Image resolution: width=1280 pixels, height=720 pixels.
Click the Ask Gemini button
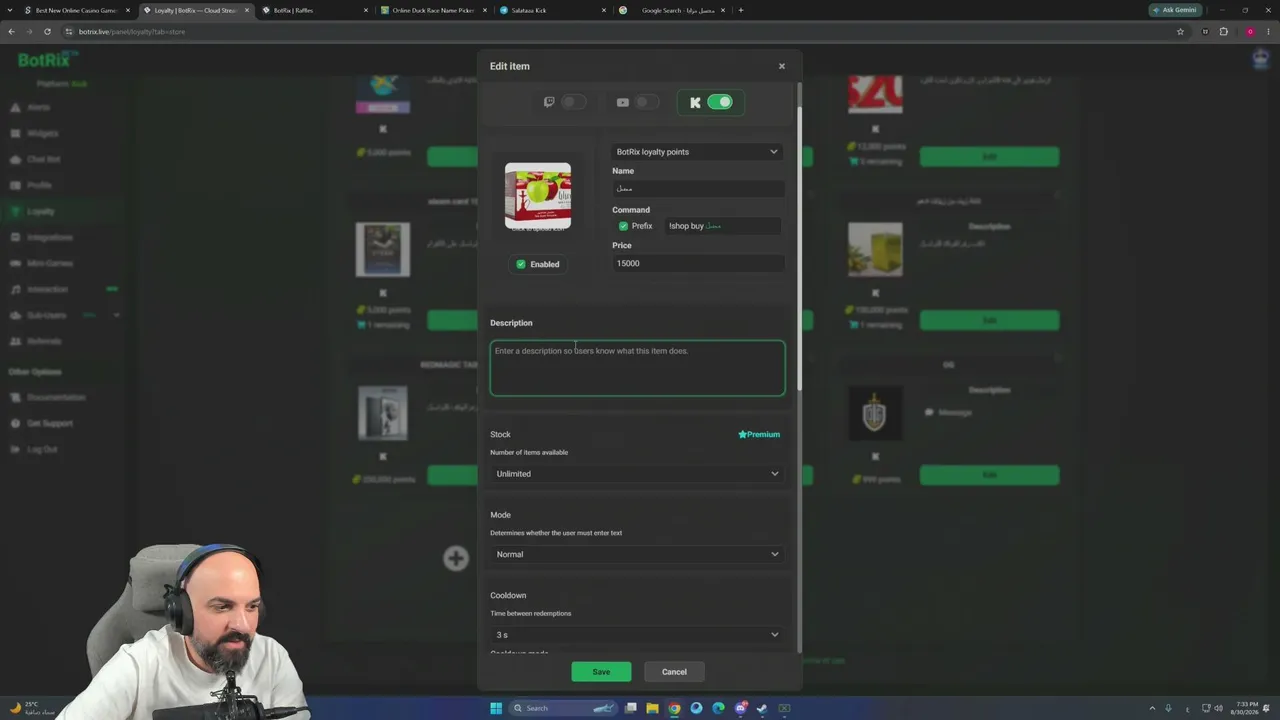click(1174, 10)
